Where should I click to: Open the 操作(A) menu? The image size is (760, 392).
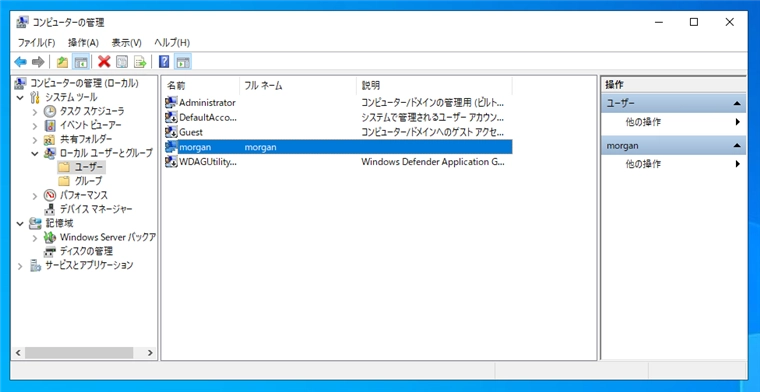(x=83, y=43)
